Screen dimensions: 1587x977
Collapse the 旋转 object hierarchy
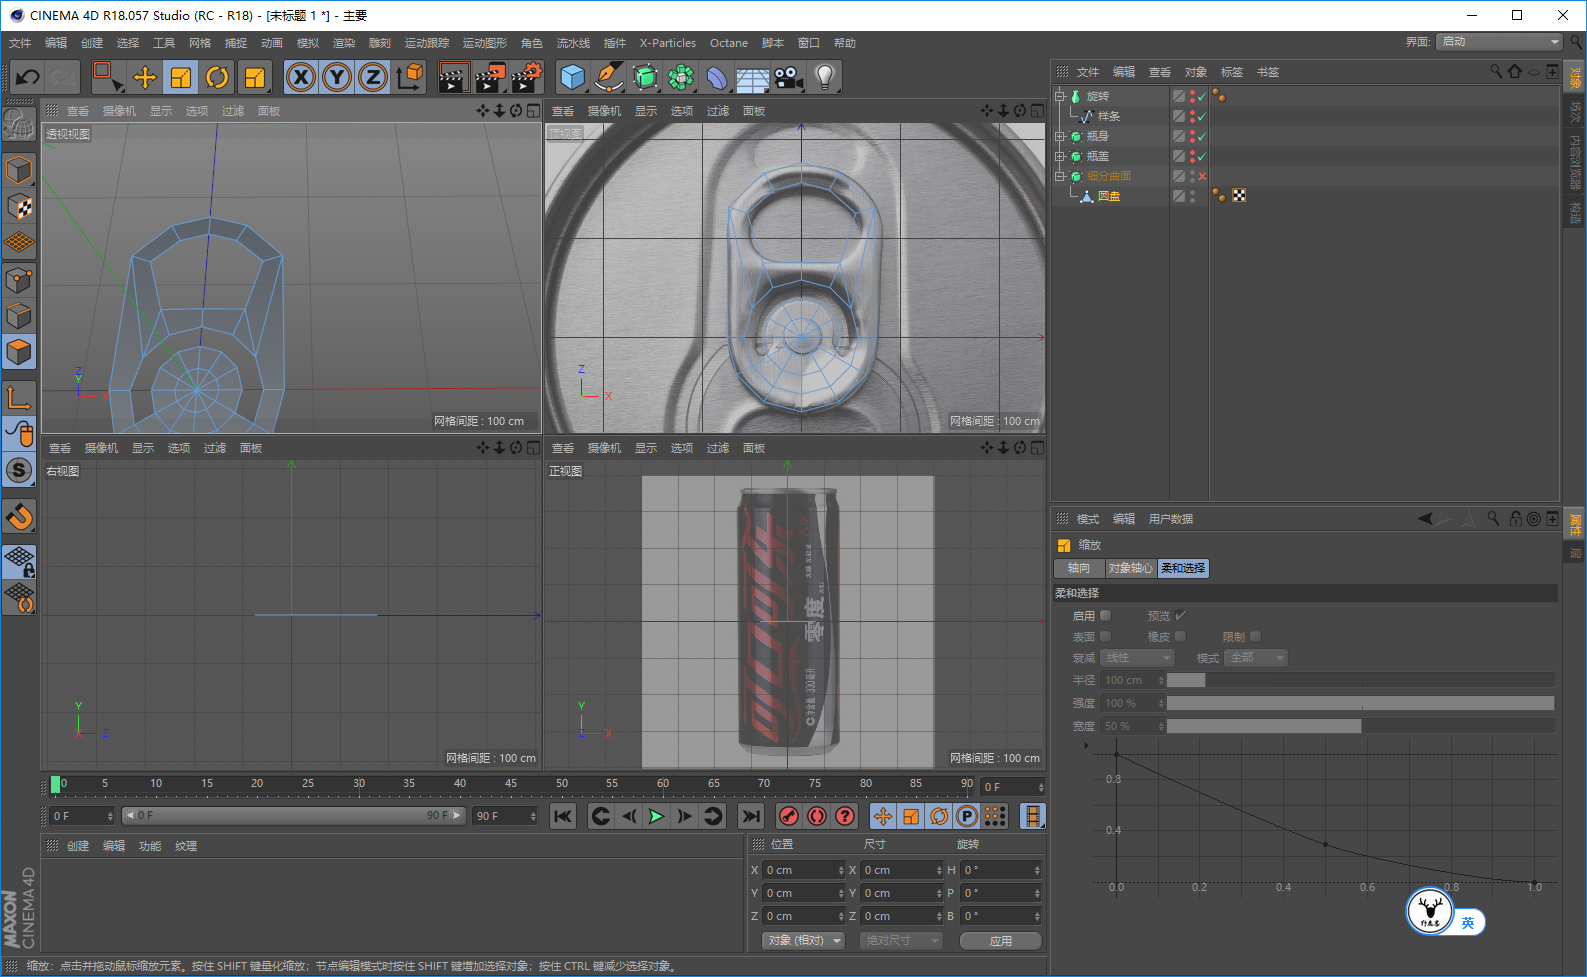[x=1060, y=96]
